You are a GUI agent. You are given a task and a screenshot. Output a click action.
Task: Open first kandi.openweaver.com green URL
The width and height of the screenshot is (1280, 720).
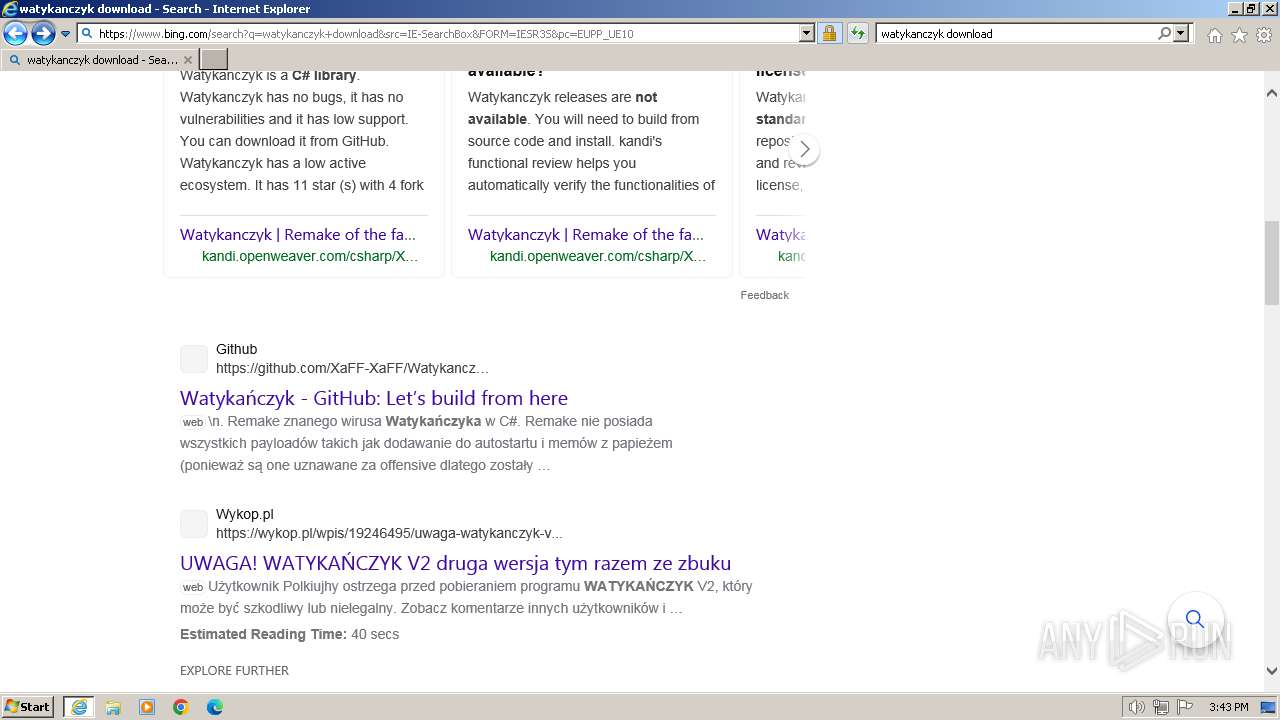click(x=310, y=256)
